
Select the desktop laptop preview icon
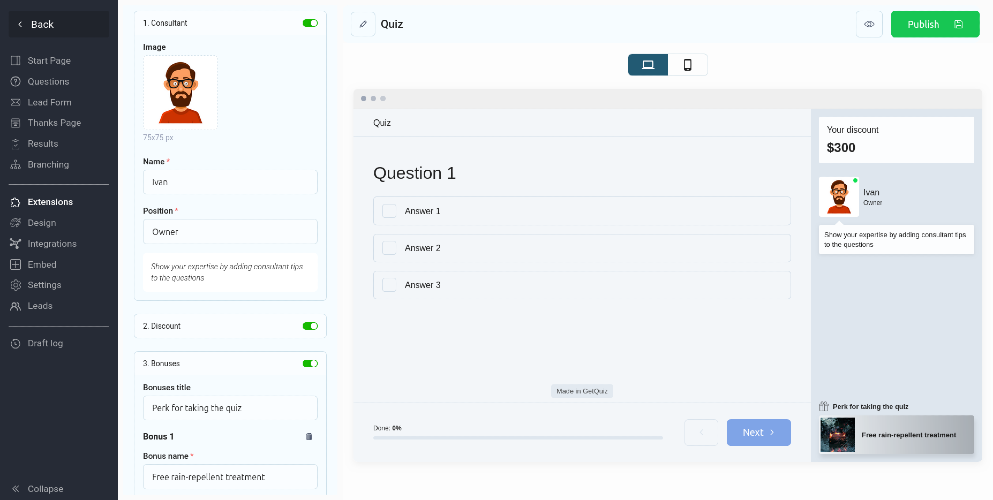648,65
